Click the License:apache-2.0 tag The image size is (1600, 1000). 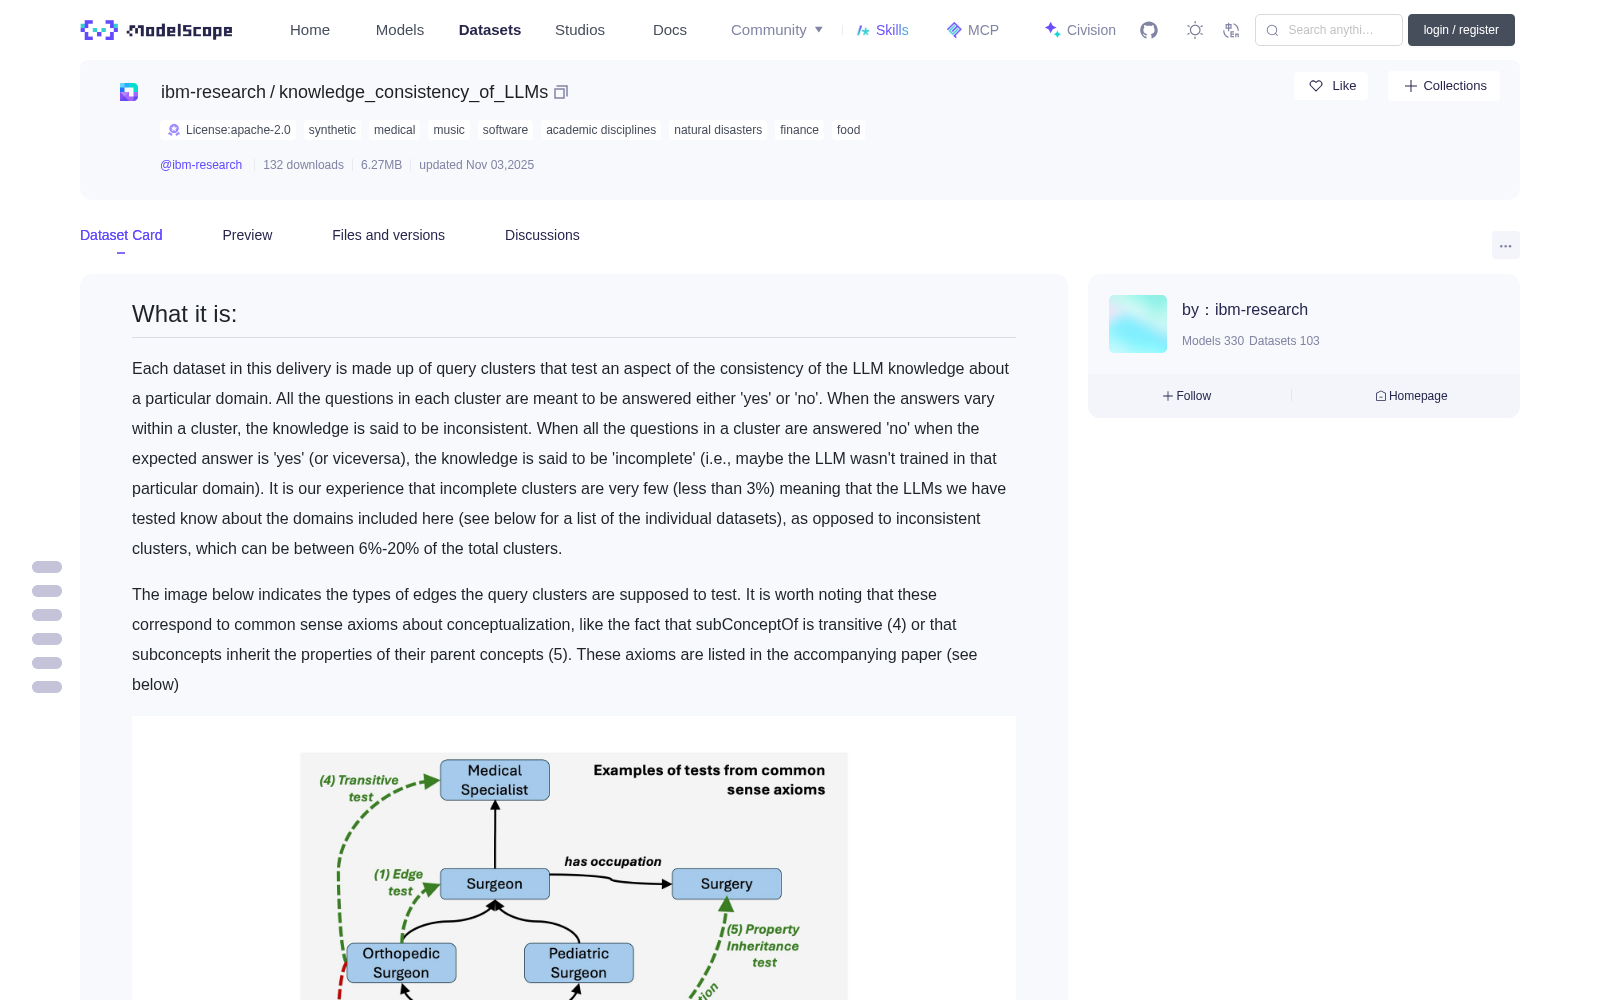pos(229,130)
